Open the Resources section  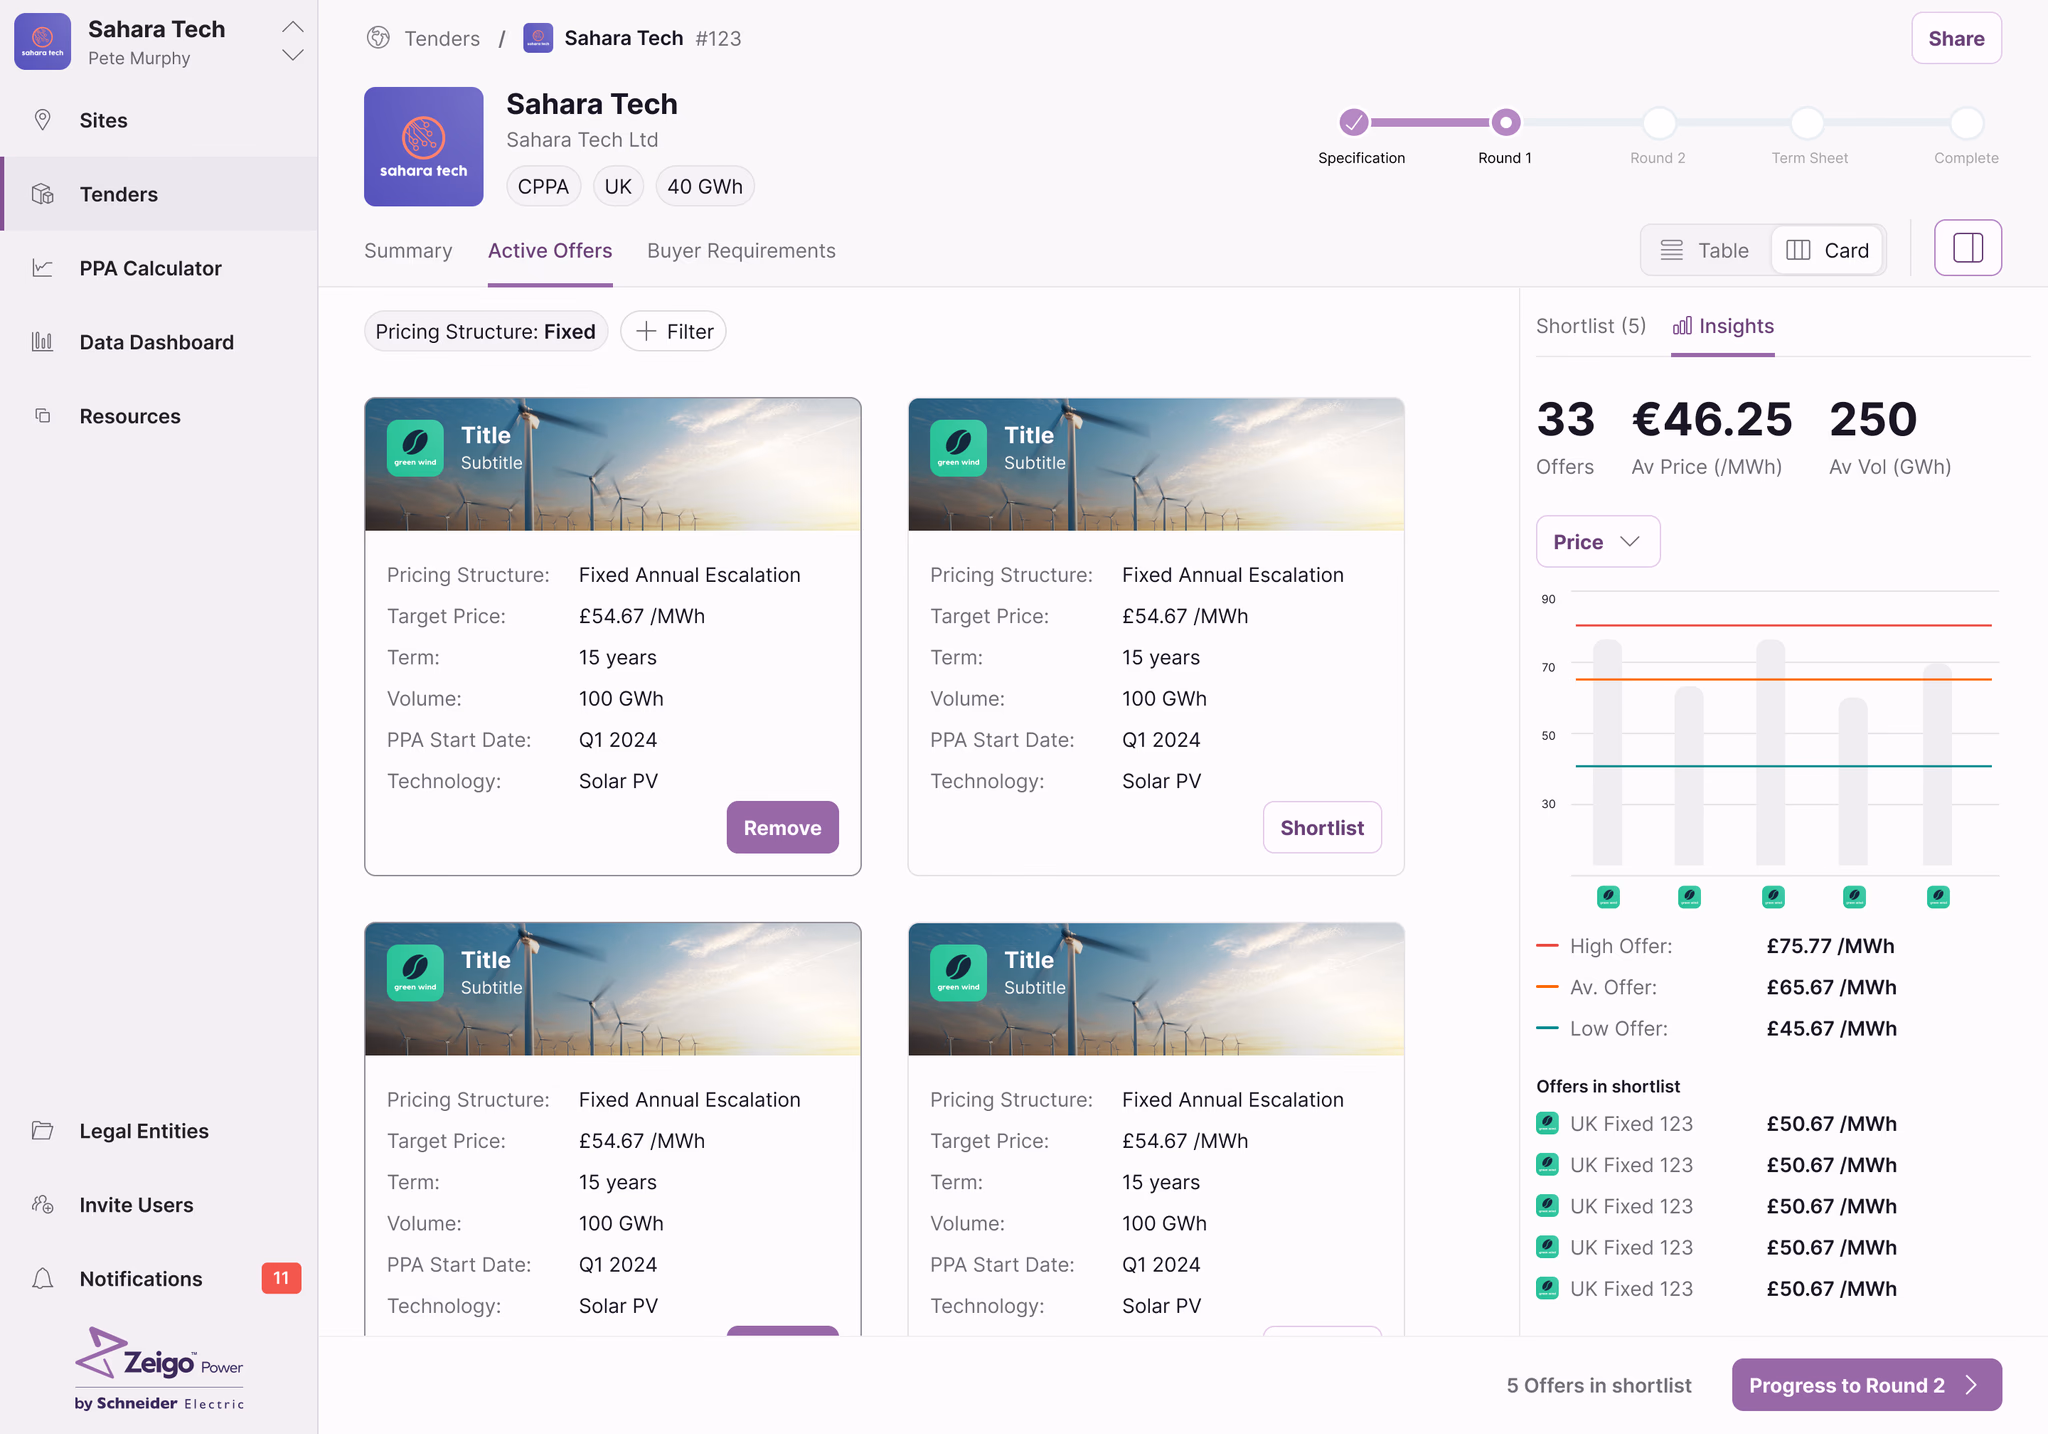coord(159,416)
